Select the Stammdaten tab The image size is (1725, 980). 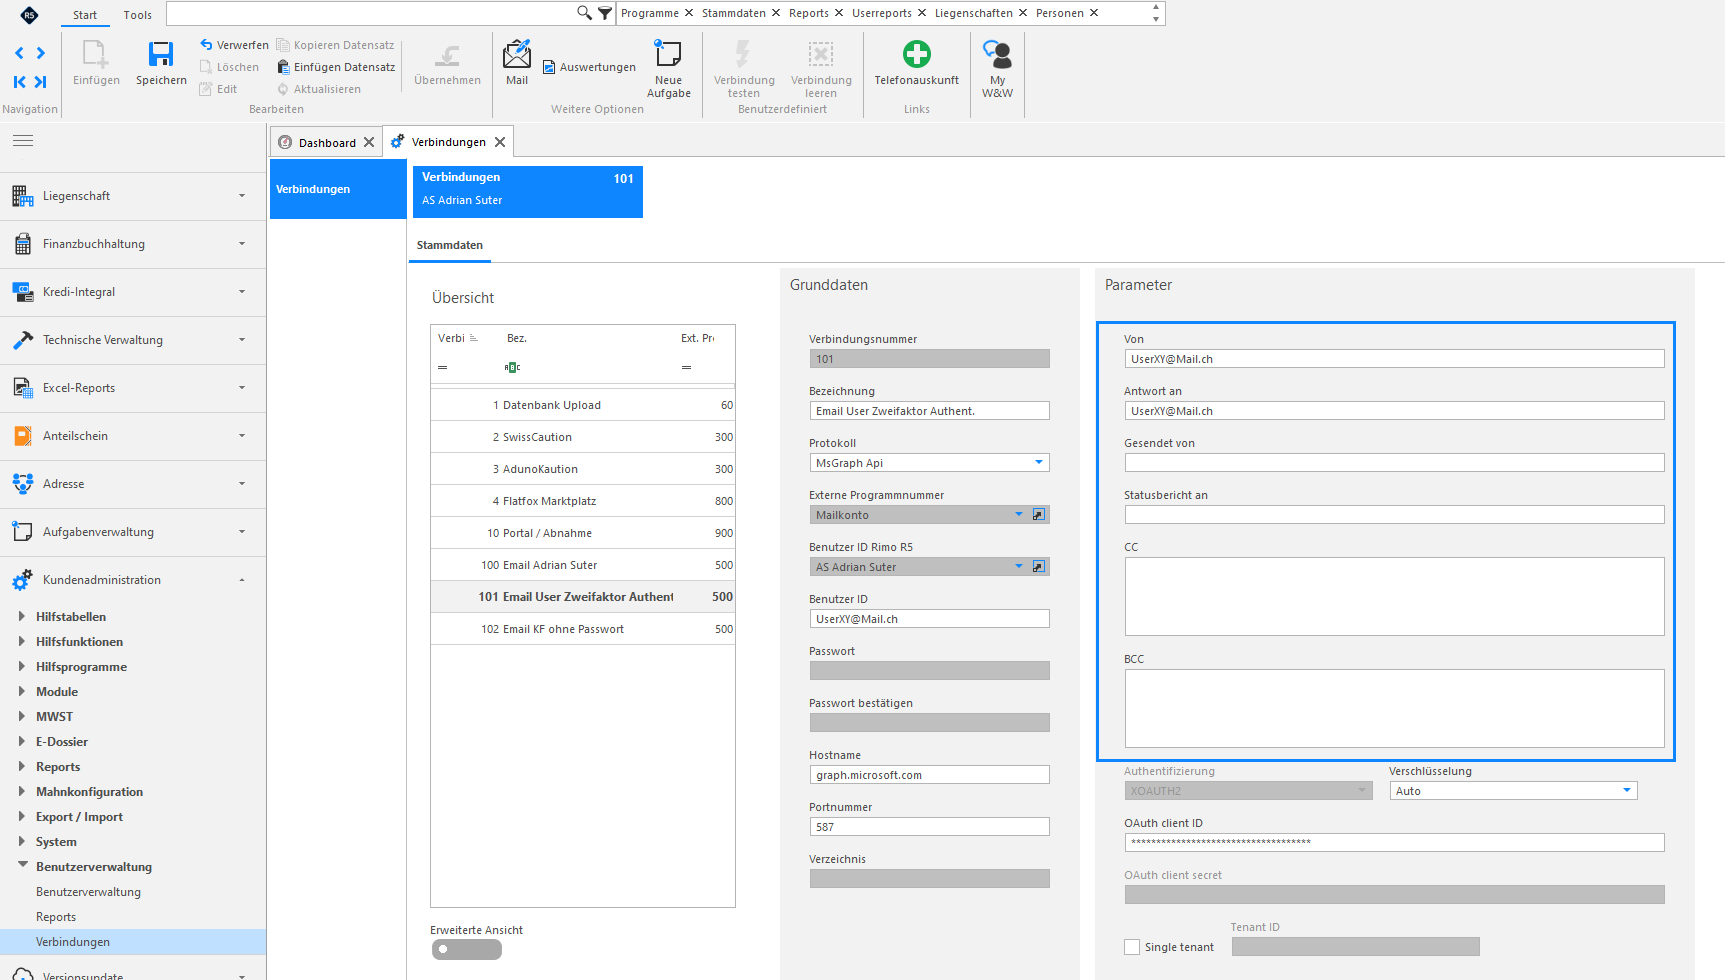pyautogui.click(x=450, y=245)
